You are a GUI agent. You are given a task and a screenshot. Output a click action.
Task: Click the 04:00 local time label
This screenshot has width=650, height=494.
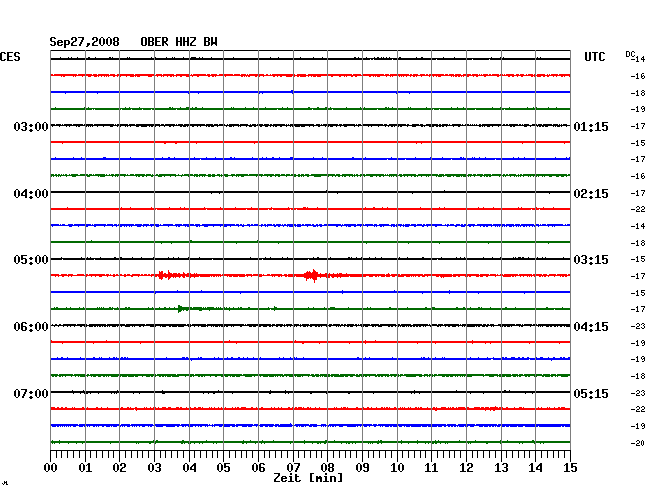coord(31,194)
